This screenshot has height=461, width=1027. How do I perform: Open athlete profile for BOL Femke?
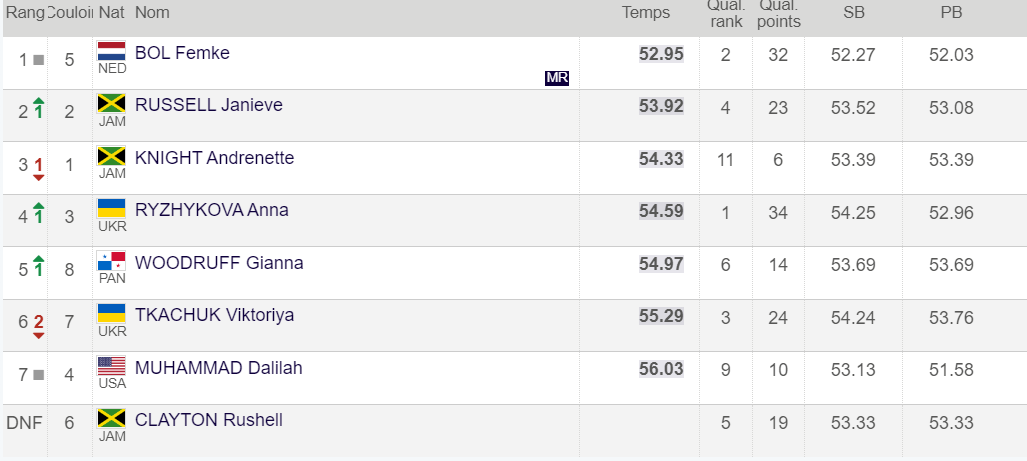(x=182, y=53)
